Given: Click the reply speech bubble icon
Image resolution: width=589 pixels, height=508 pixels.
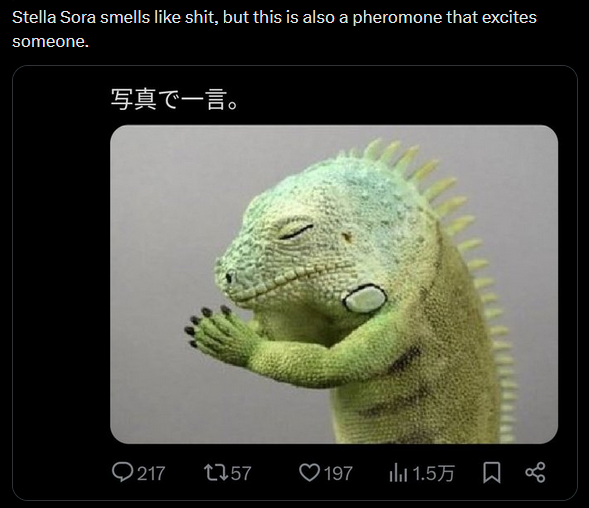Looking at the screenshot, I should (x=122, y=472).
